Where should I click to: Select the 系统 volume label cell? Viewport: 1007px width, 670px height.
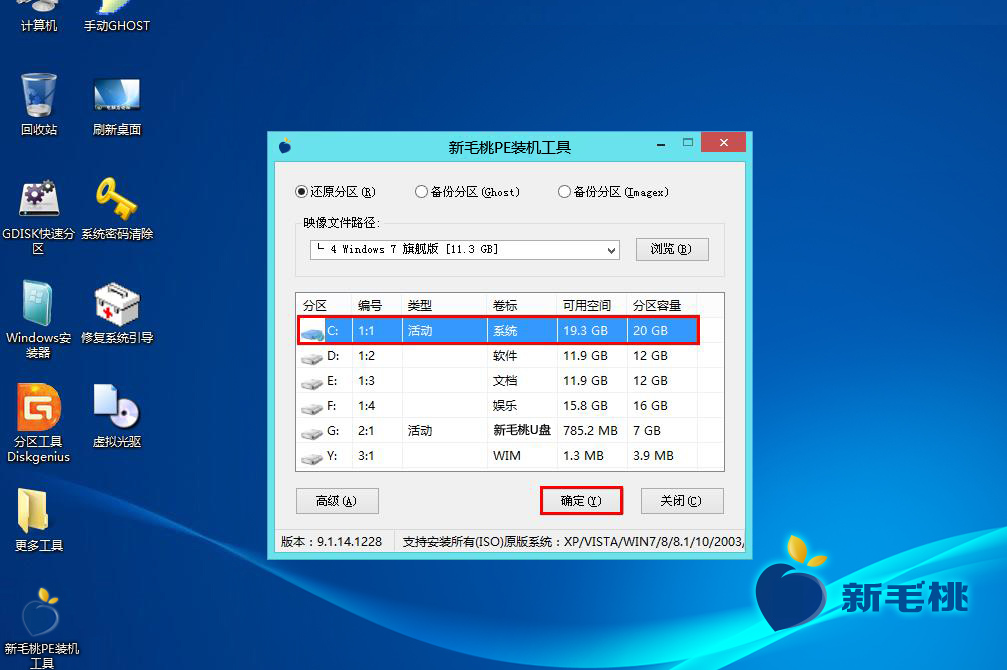point(505,331)
